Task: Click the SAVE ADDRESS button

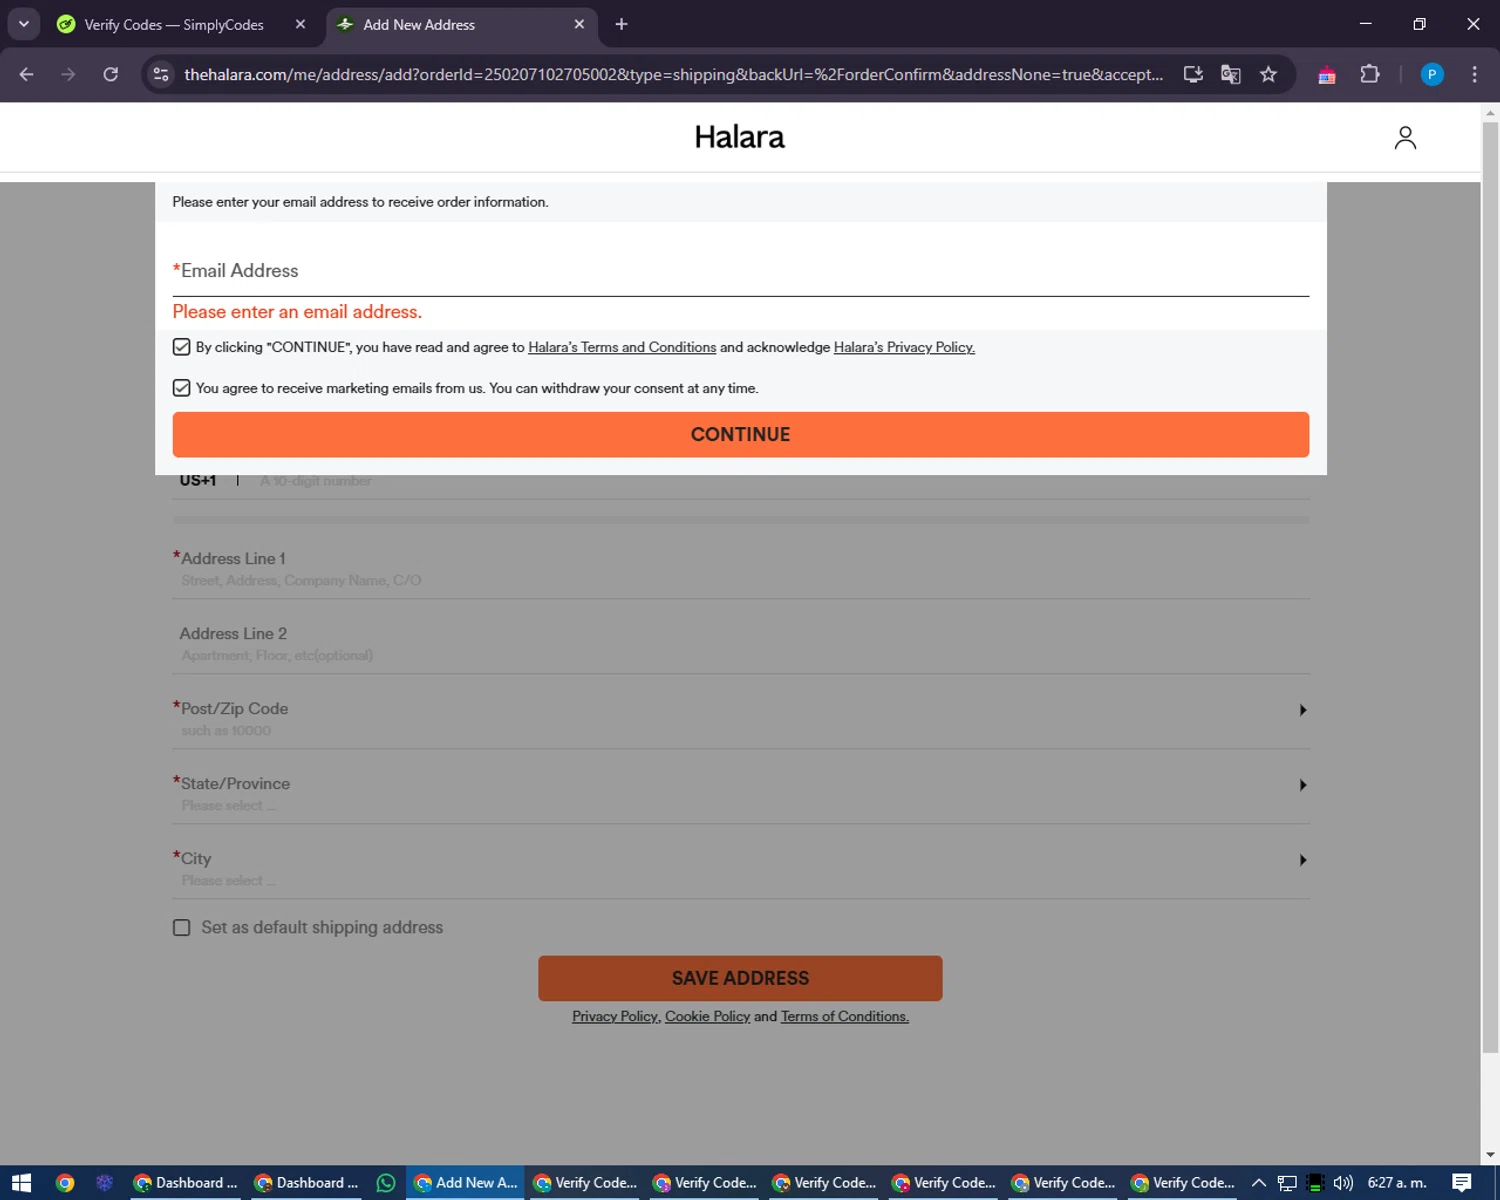Action: (x=740, y=978)
